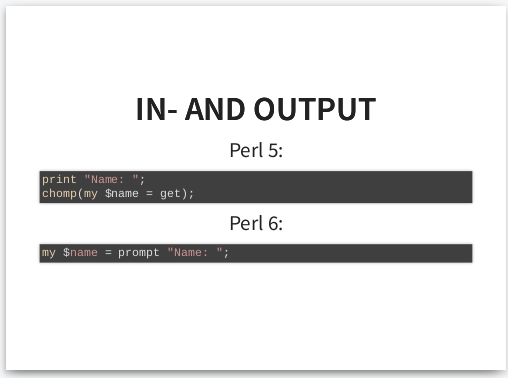Viewport: 508px width, 378px height.
Task: Click the print keyword in code
Action: 59,180
